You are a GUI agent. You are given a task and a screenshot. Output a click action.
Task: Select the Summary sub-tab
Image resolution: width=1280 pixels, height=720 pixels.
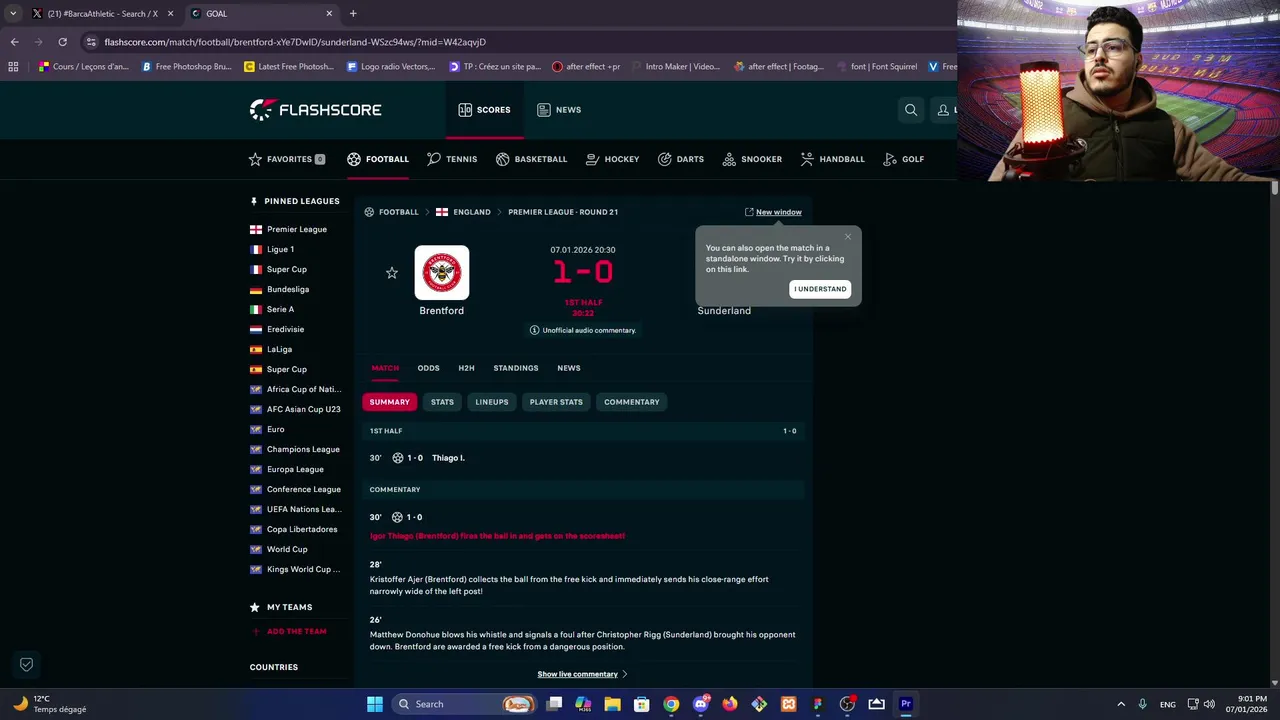coord(390,402)
